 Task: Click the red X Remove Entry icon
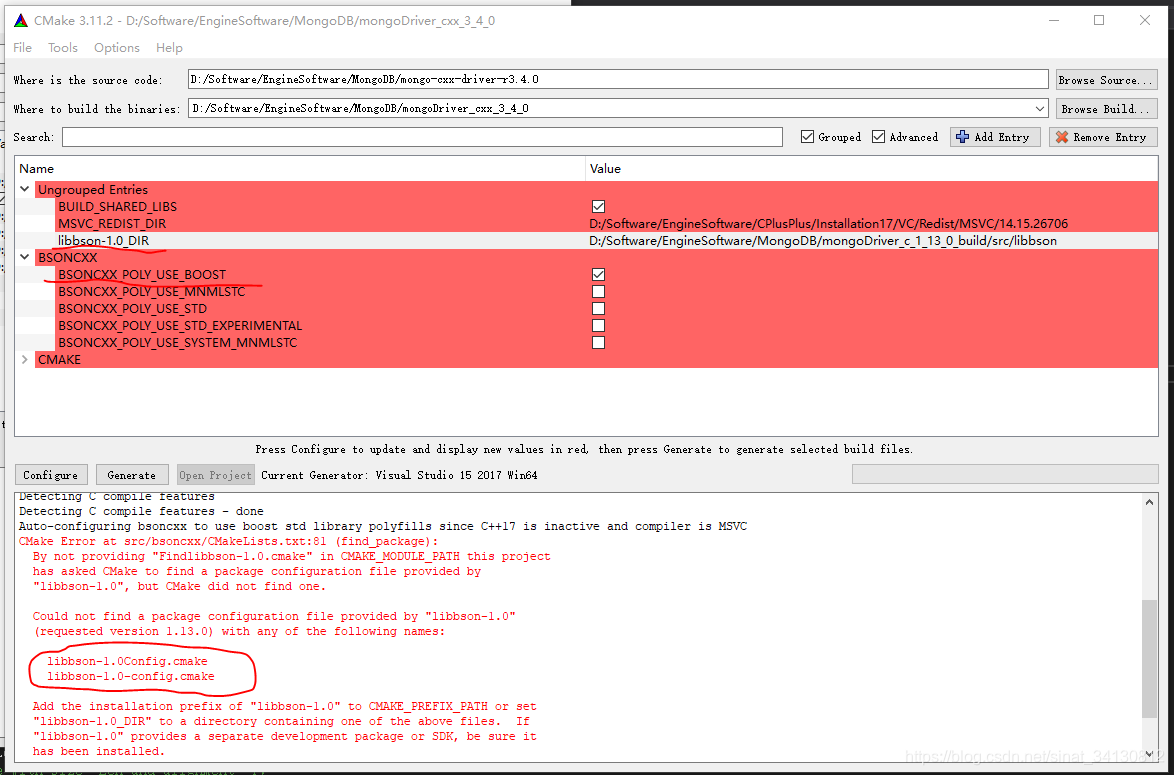click(1062, 137)
